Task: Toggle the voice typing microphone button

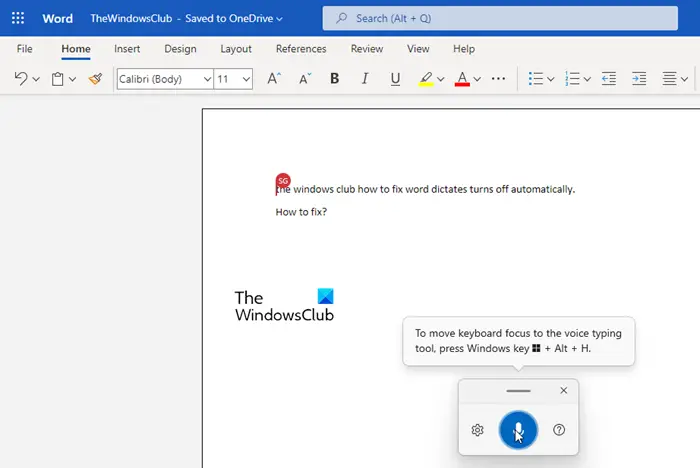Action: click(x=518, y=430)
